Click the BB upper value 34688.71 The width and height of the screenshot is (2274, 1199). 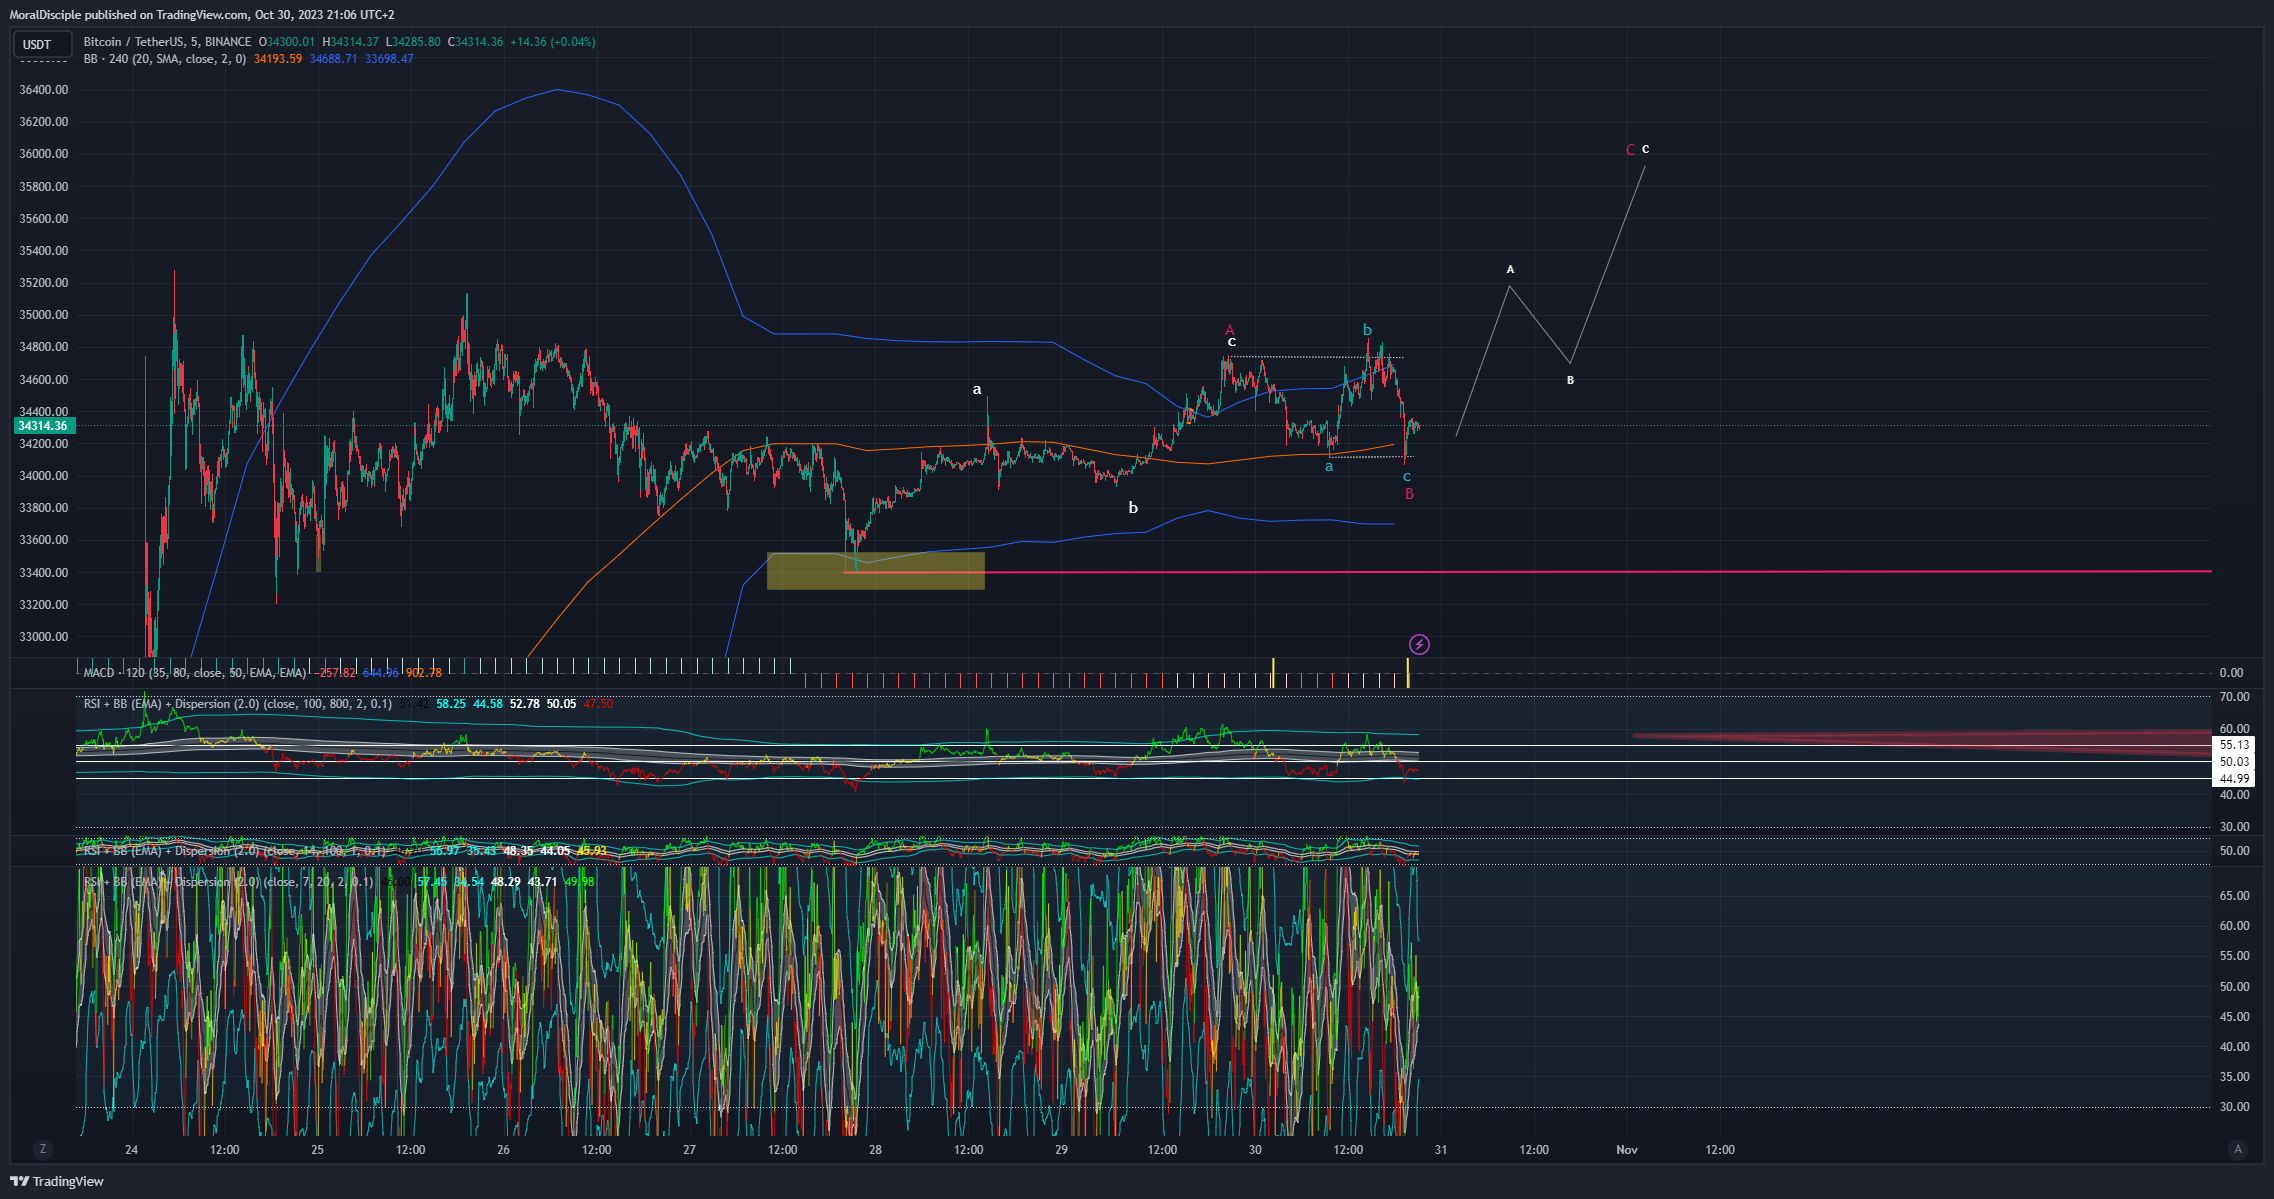click(333, 59)
